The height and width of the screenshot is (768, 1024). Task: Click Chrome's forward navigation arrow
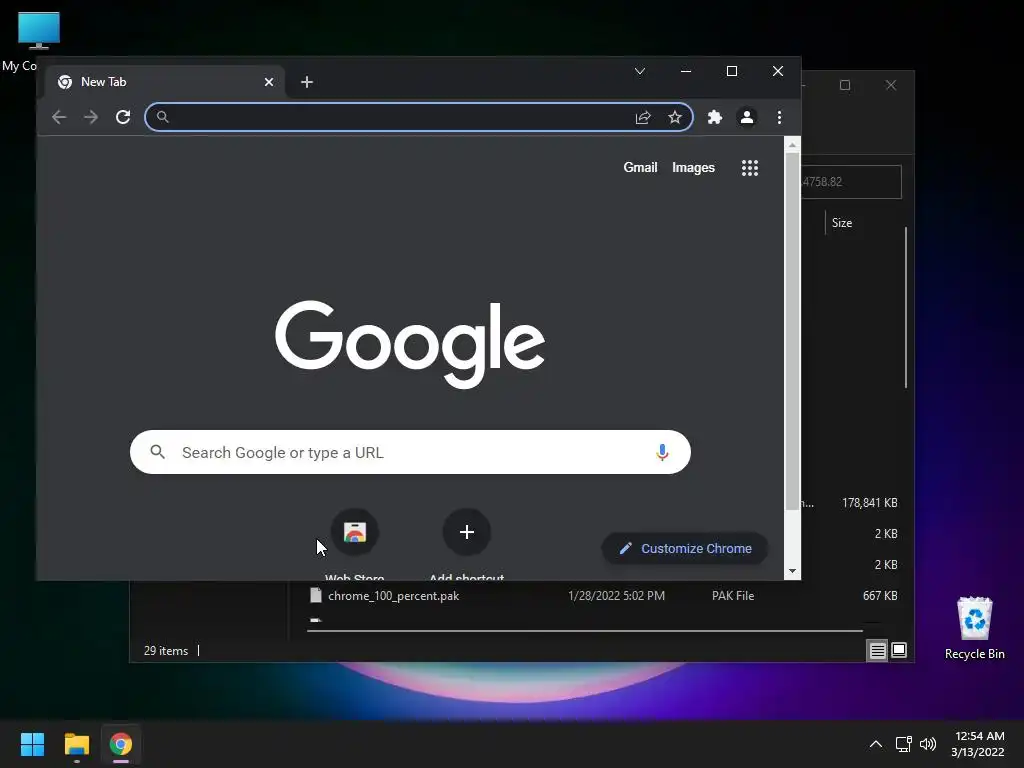pos(91,117)
